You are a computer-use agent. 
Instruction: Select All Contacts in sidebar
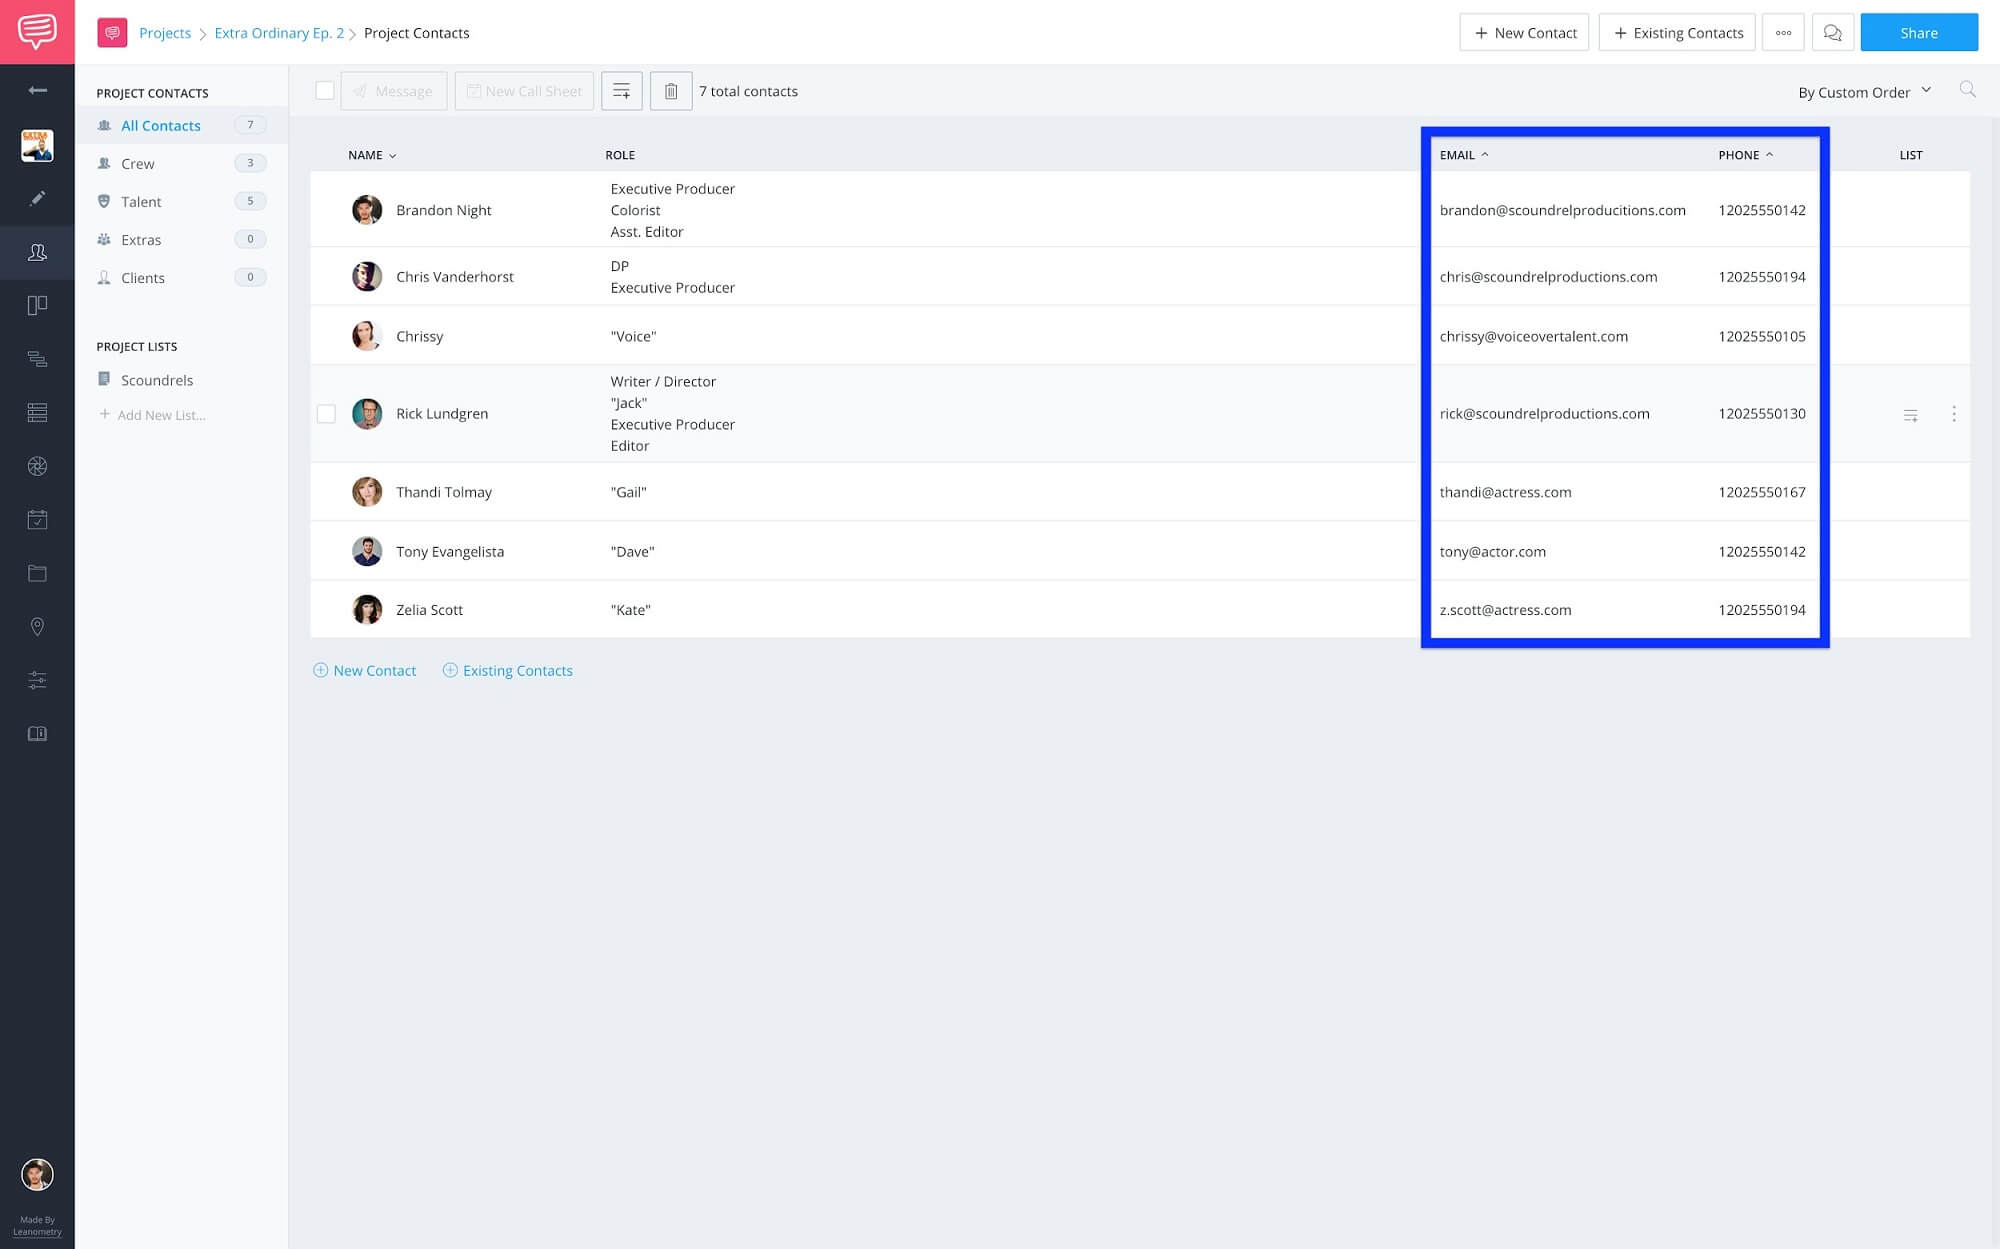pyautogui.click(x=181, y=125)
